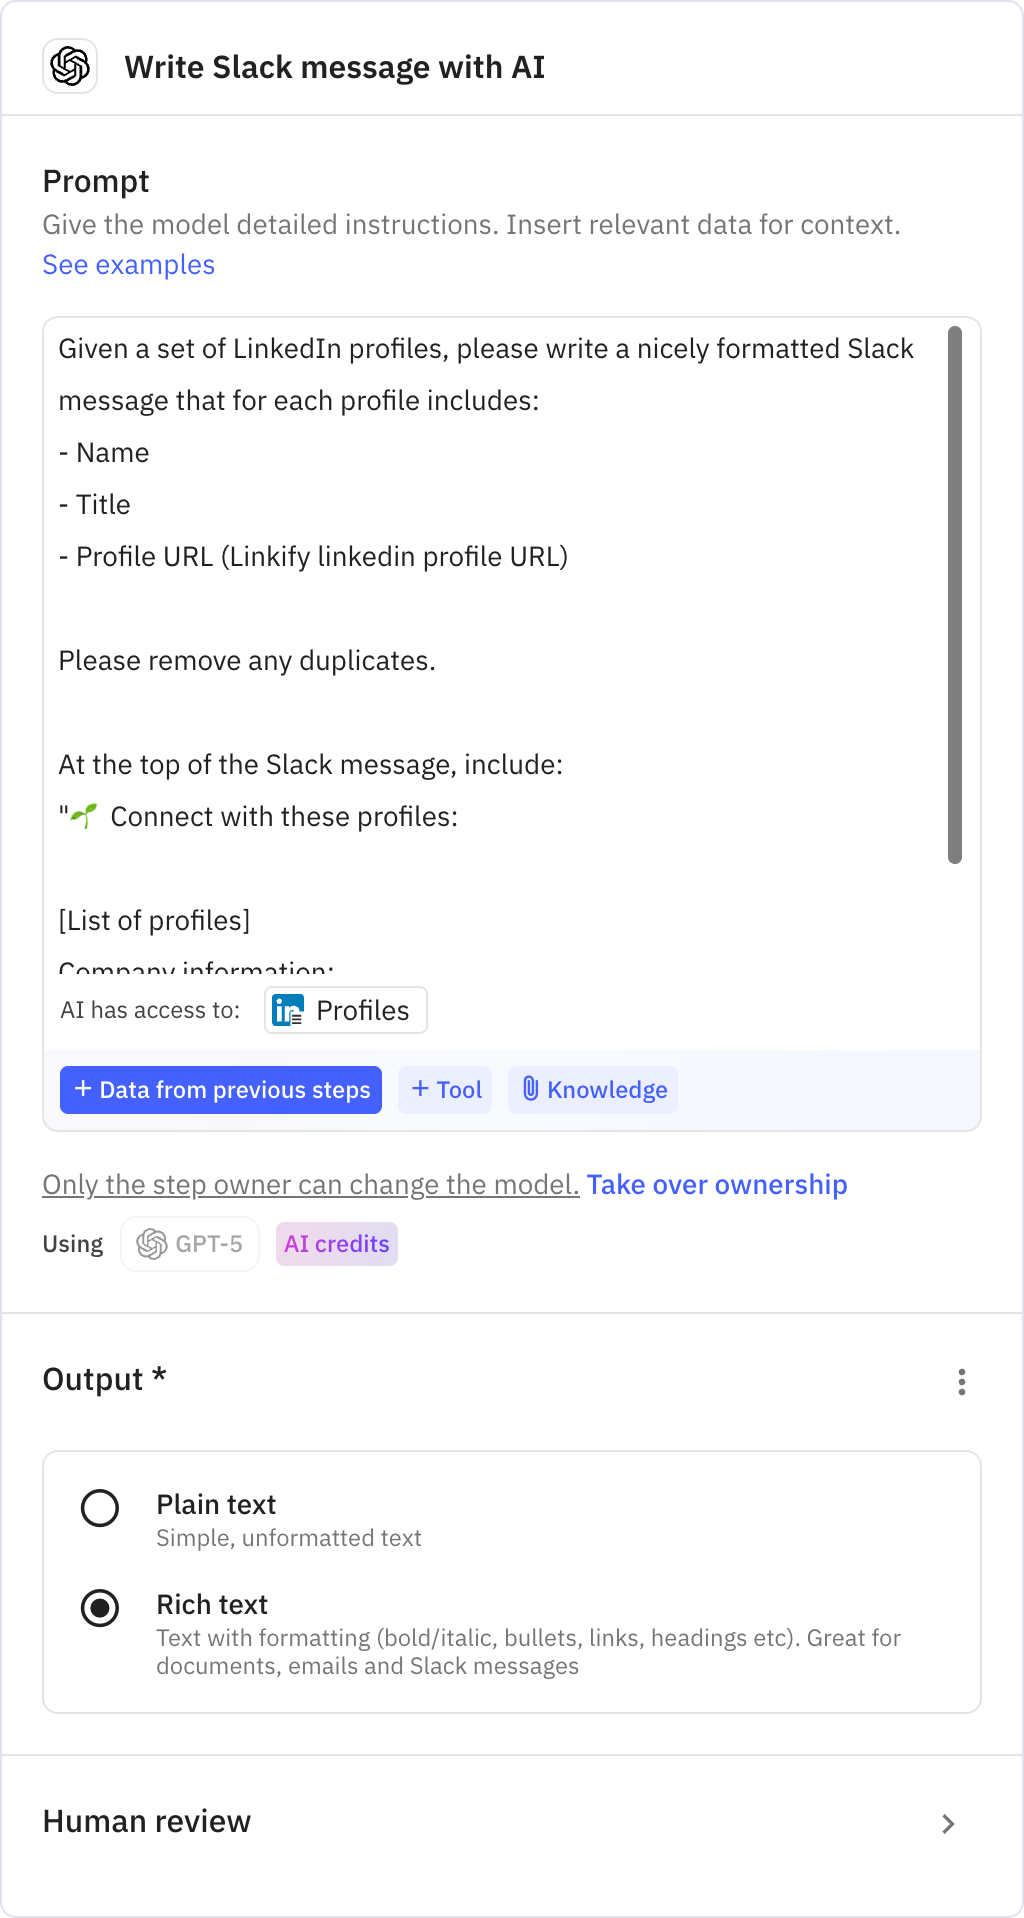
Task: Click the OpenAI logo in the header
Action: (x=70, y=67)
